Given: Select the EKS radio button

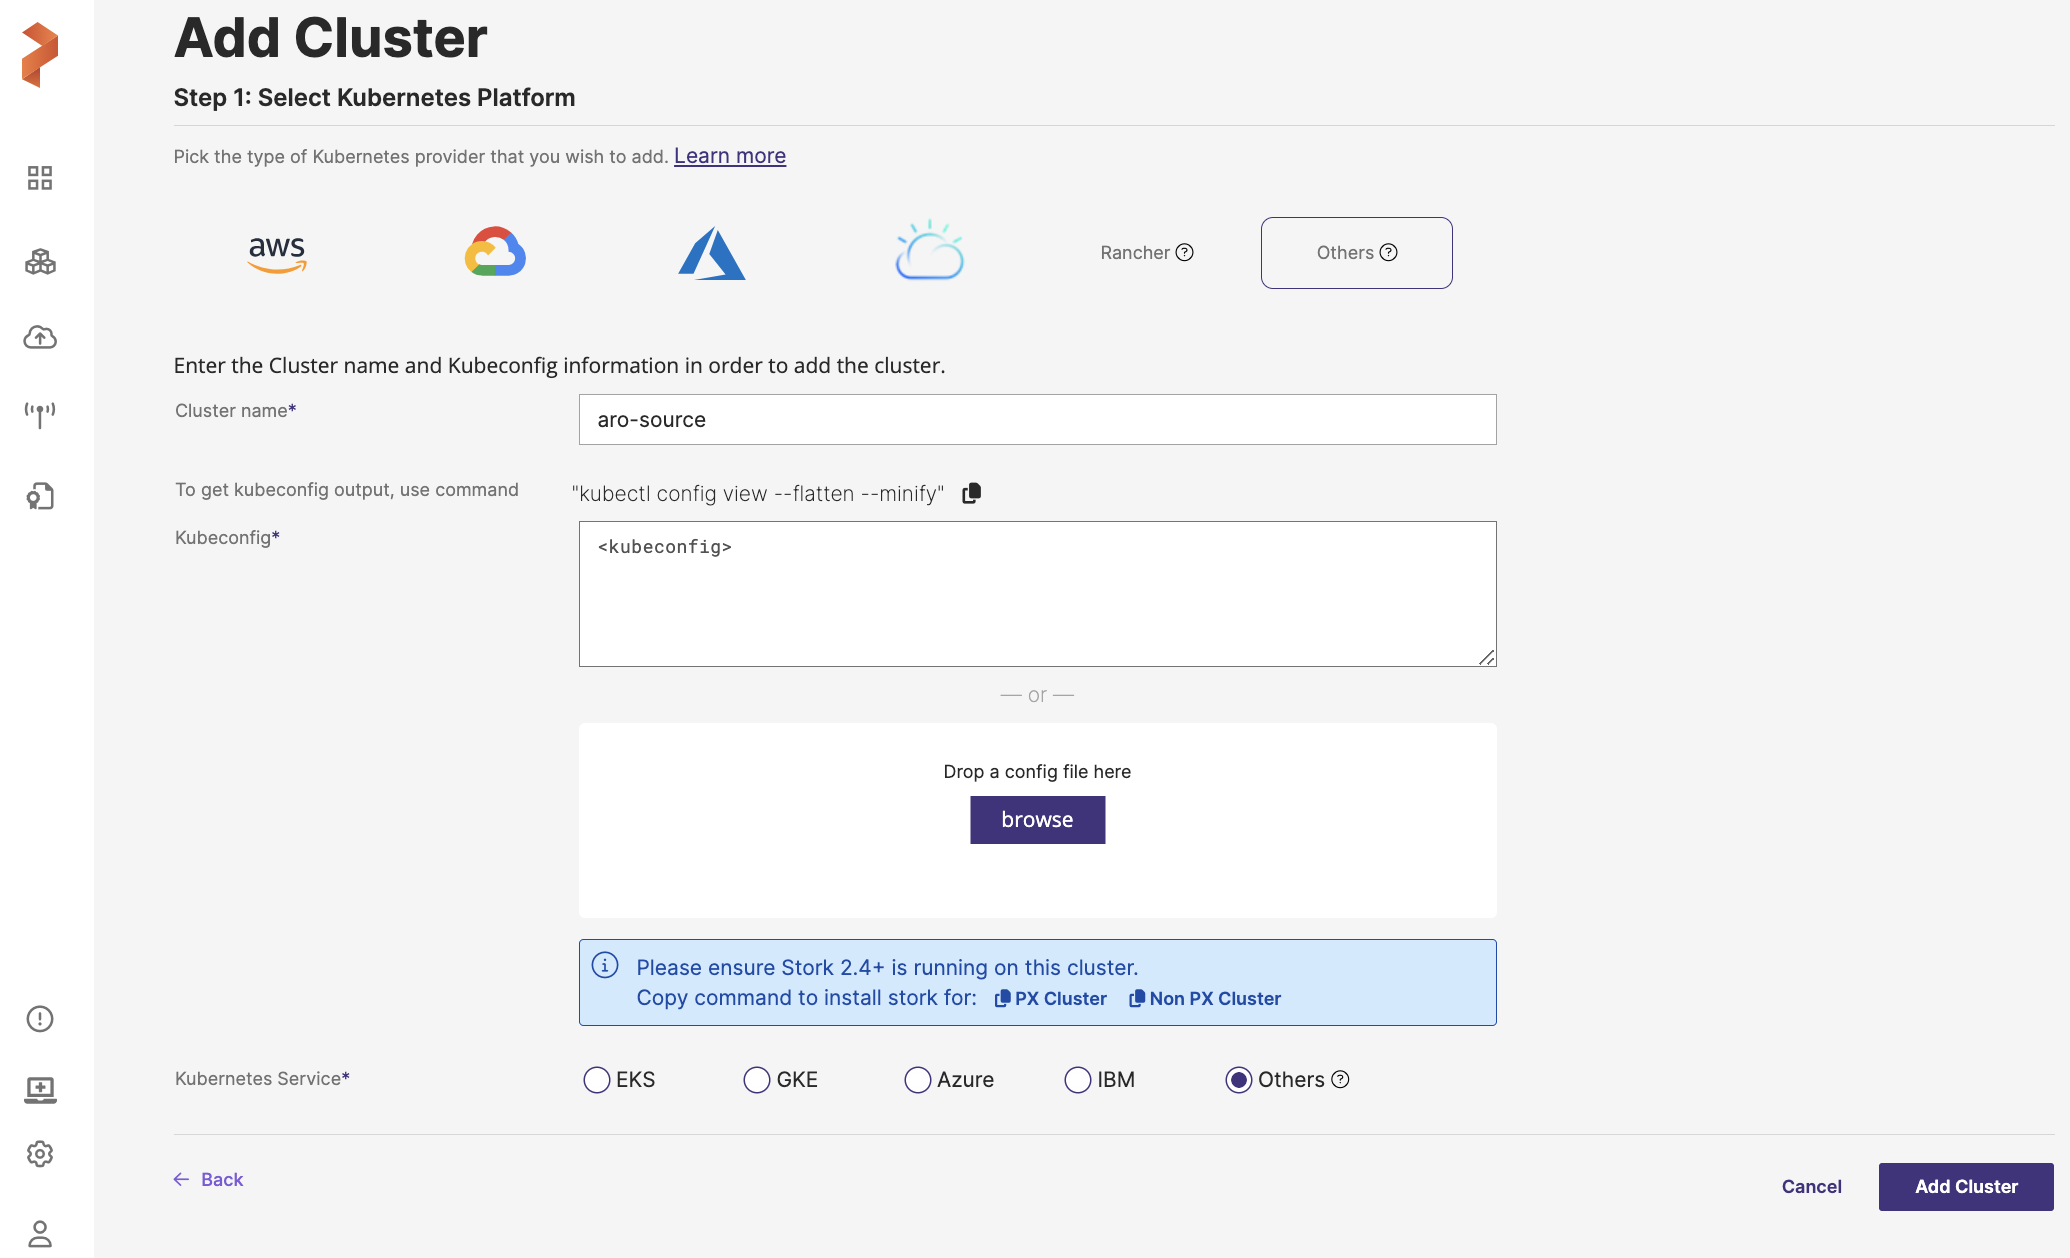Looking at the screenshot, I should pos(597,1080).
